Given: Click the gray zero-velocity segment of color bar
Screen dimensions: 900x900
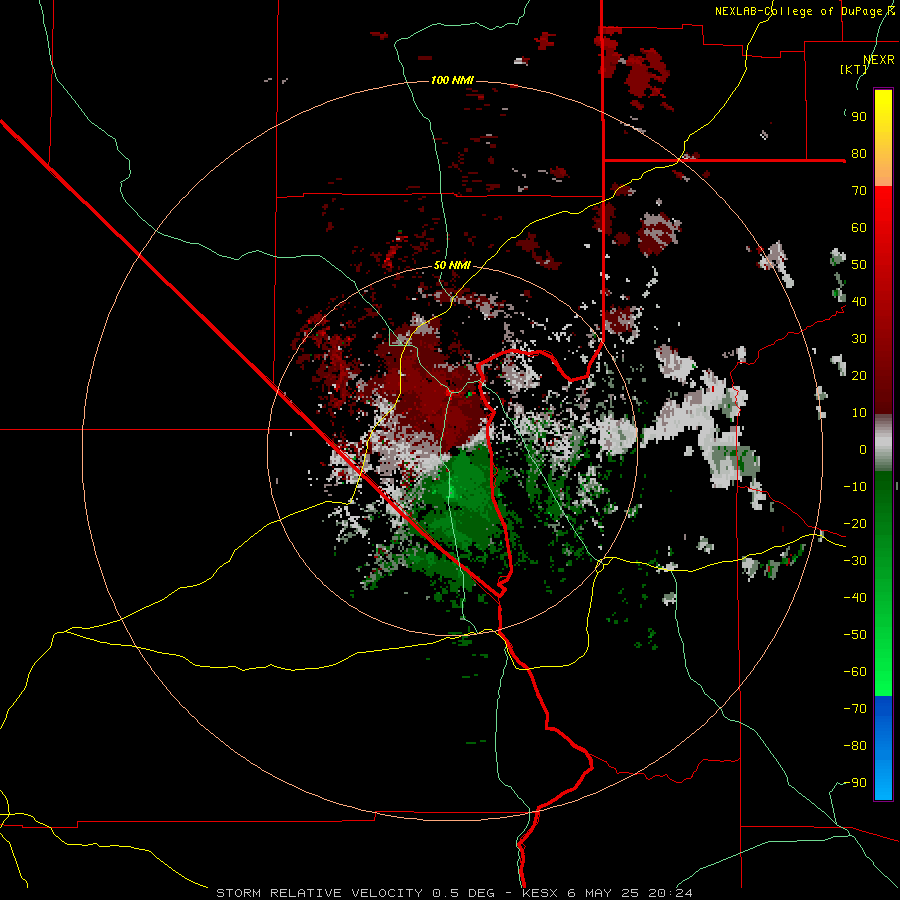Looking at the screenshot, I should (x=883, y=443).
